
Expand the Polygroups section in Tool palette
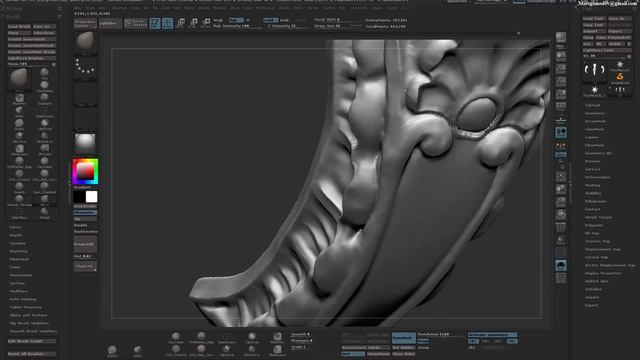[x=596, y=201]
